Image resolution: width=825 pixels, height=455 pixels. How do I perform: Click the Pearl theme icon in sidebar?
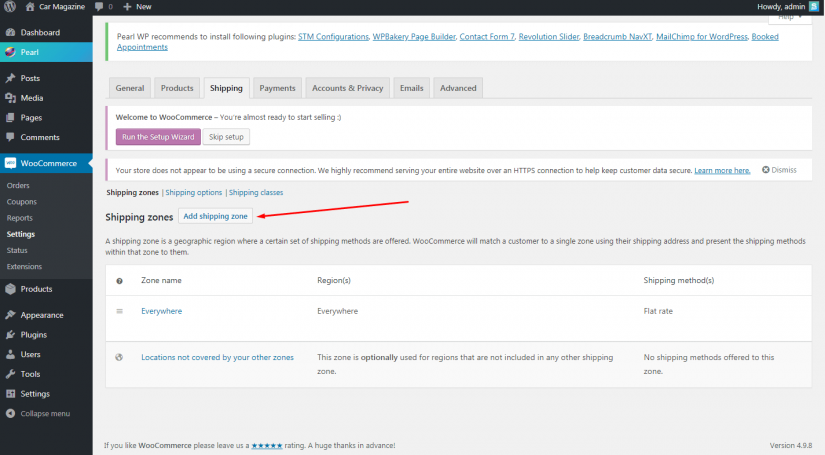(11, 52)
